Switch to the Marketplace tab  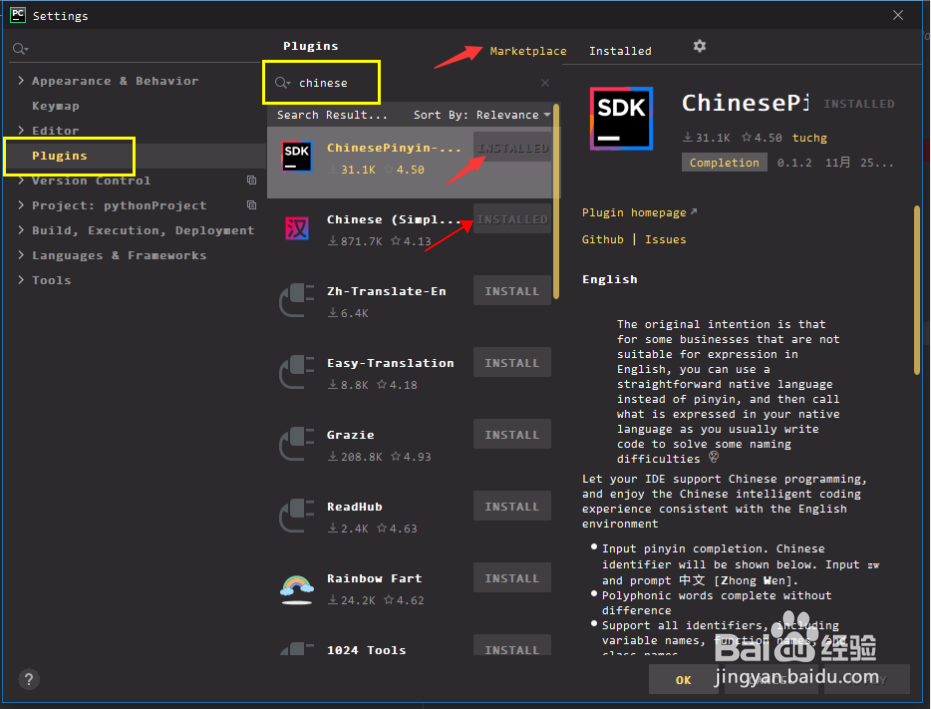528,51
